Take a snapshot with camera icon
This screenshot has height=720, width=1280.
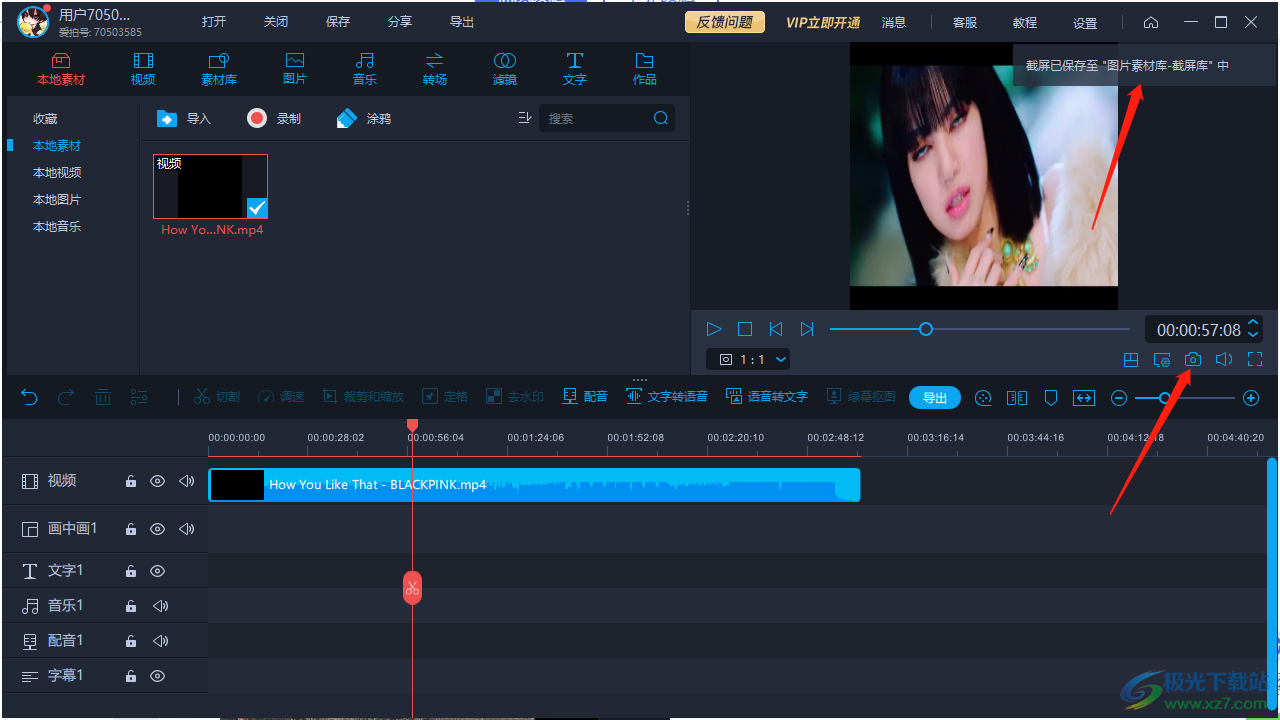1193,360
